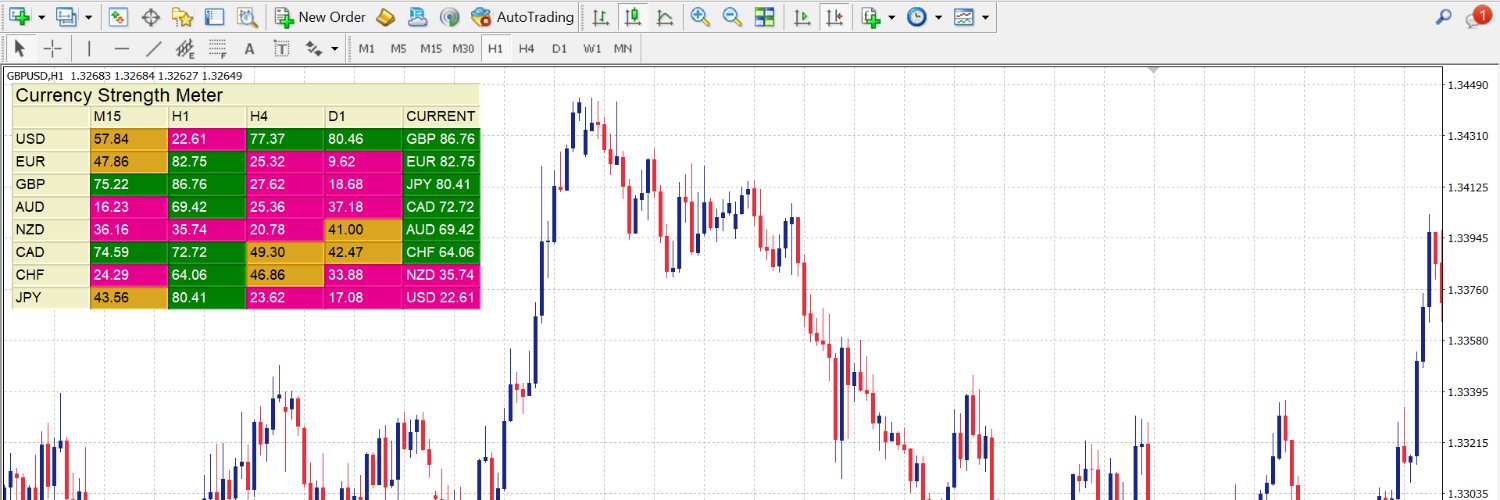Click the Indicators list icon

[871, 17]
